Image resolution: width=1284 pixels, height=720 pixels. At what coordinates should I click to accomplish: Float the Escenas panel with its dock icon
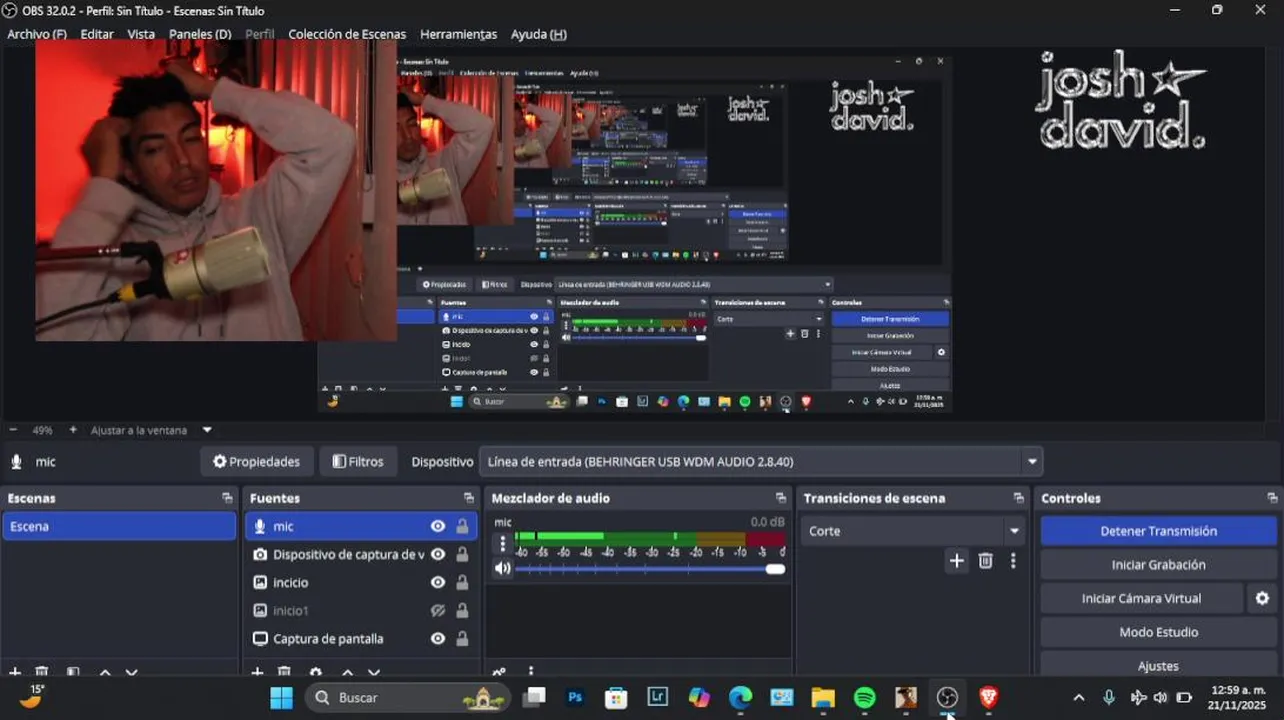227,498
